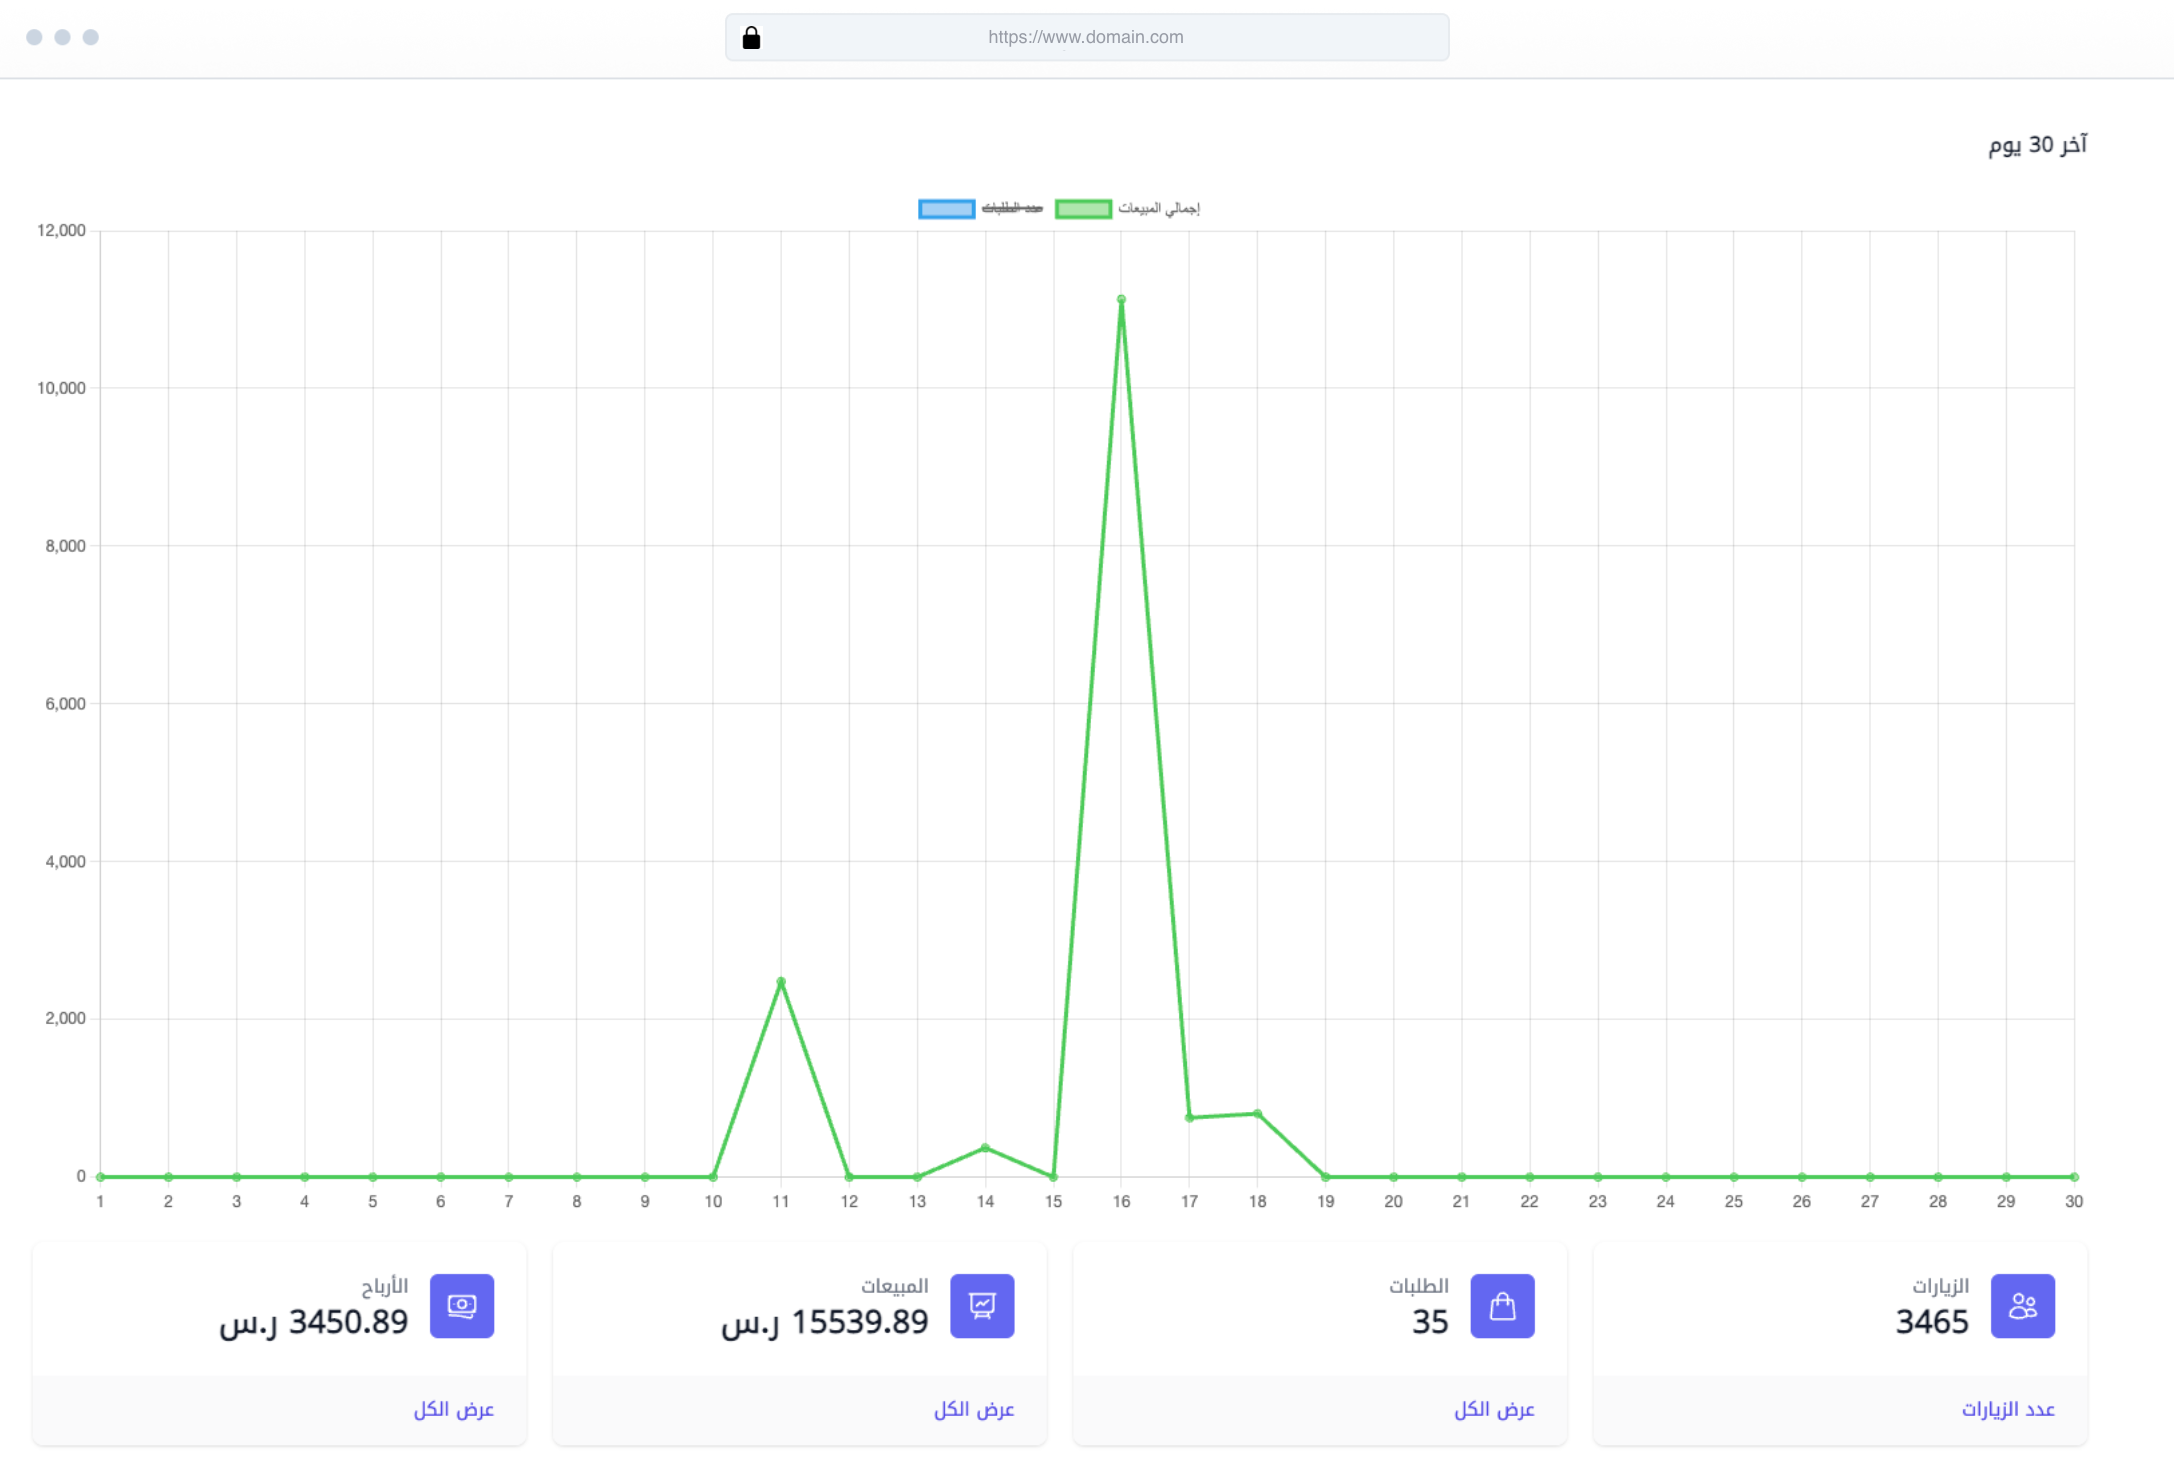Click the data point at day 17
This screenshot has height=1464, width=2174.
[1189, 1117]
